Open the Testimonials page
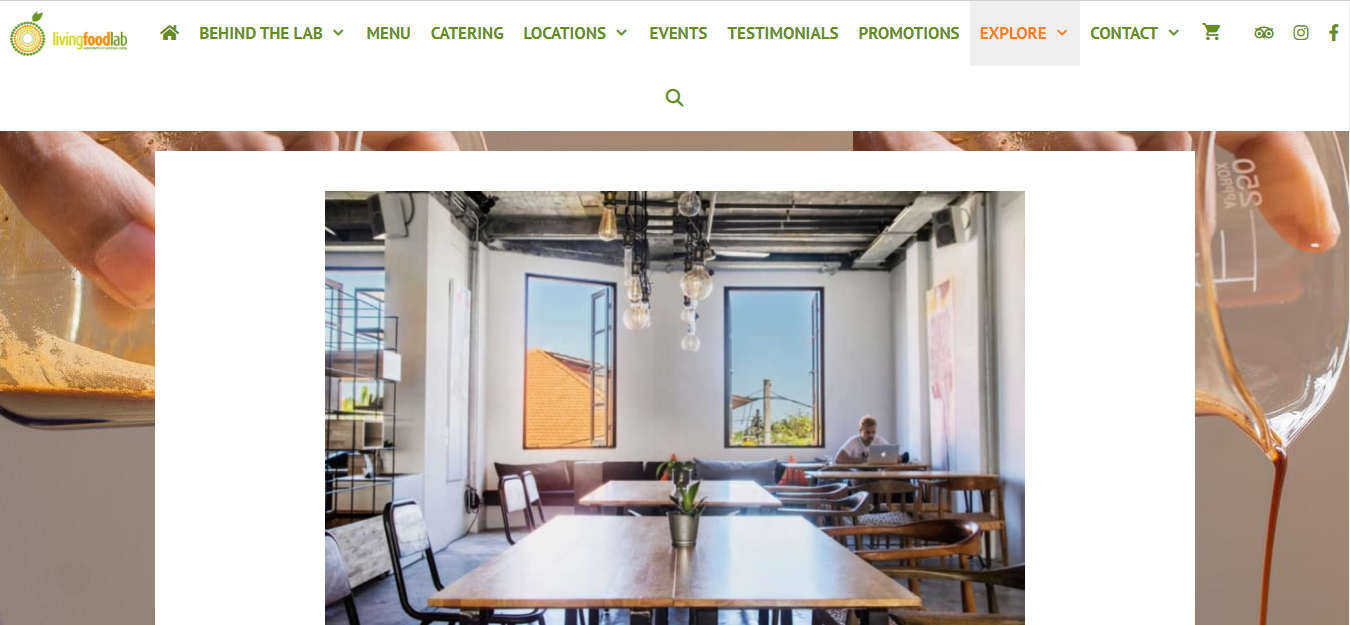Image resolution: width=1350 pixels, height=625 pixels. [x=783, y=33]
